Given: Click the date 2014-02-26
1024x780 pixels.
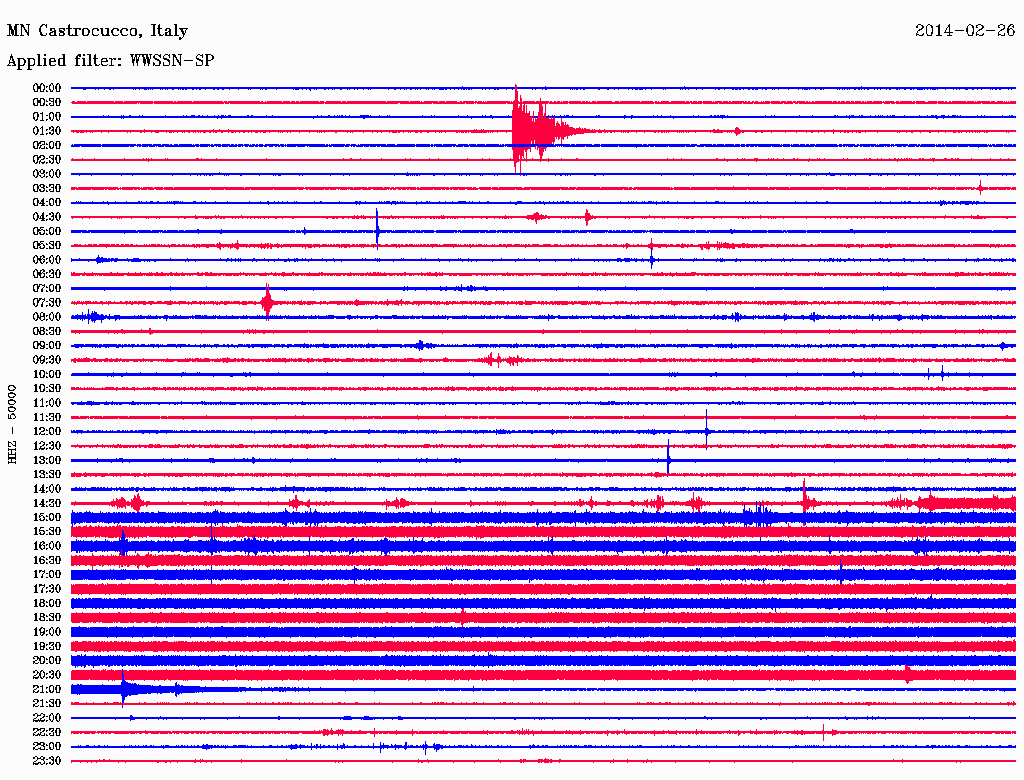Looking at the screenshot, I should (965, 30).
